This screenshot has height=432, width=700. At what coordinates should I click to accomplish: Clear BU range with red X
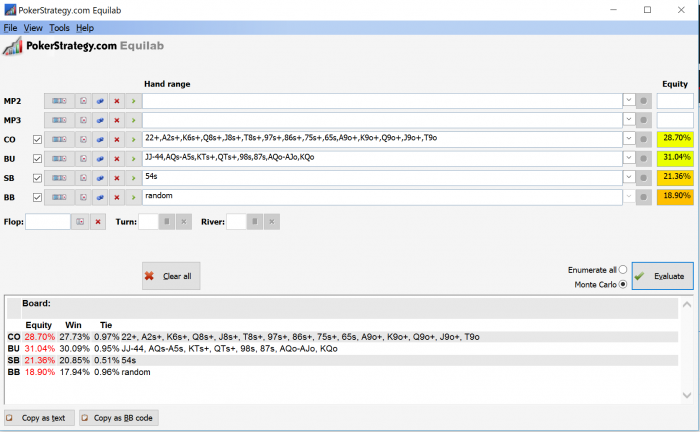point(117,159)
